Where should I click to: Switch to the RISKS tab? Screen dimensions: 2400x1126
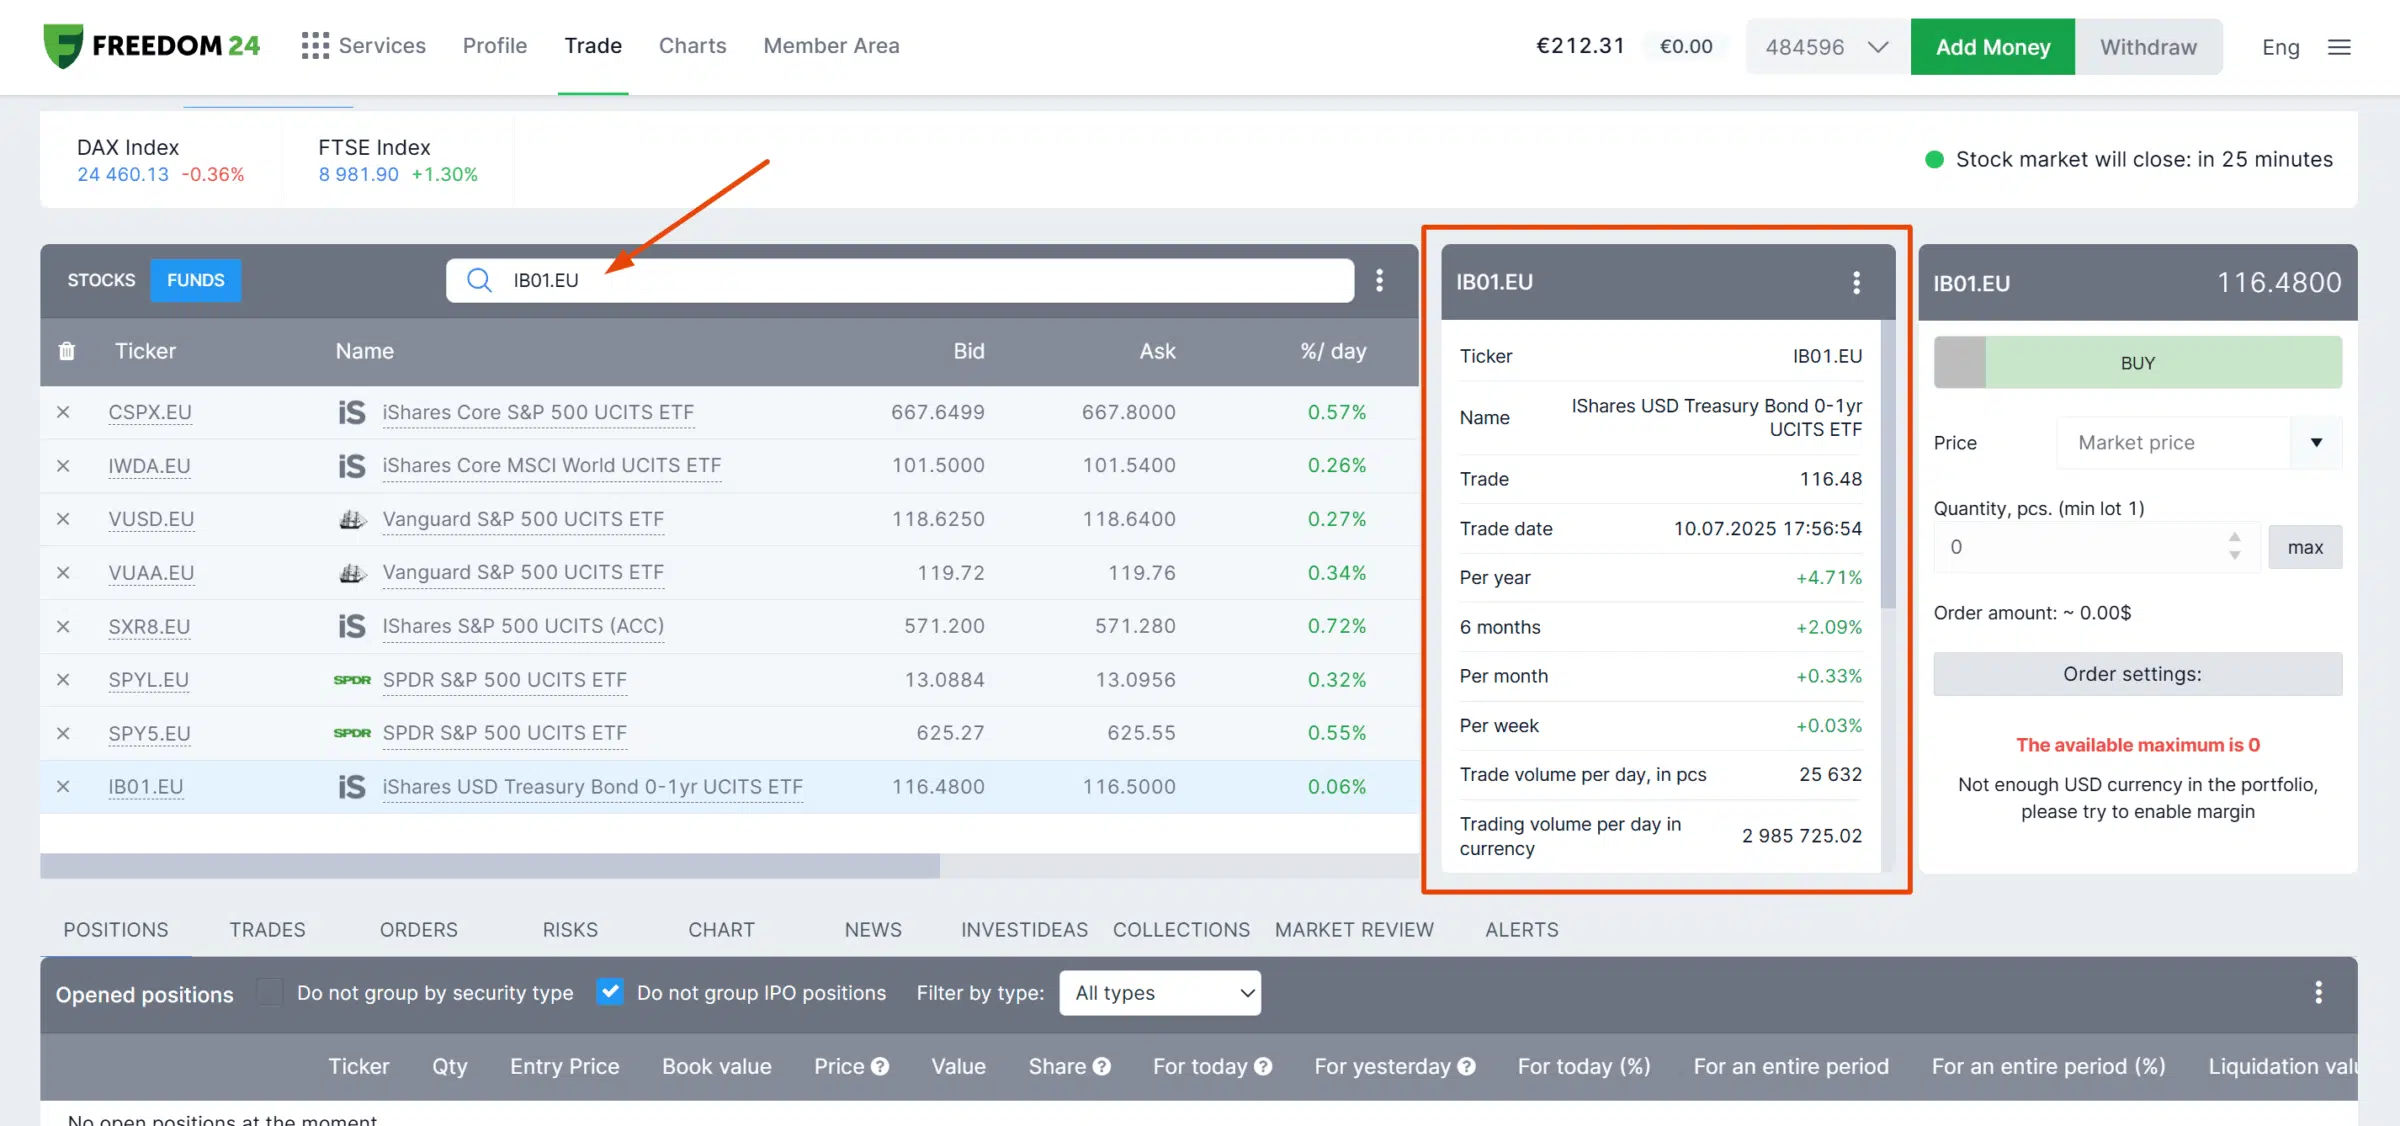[x=570, y=930]
